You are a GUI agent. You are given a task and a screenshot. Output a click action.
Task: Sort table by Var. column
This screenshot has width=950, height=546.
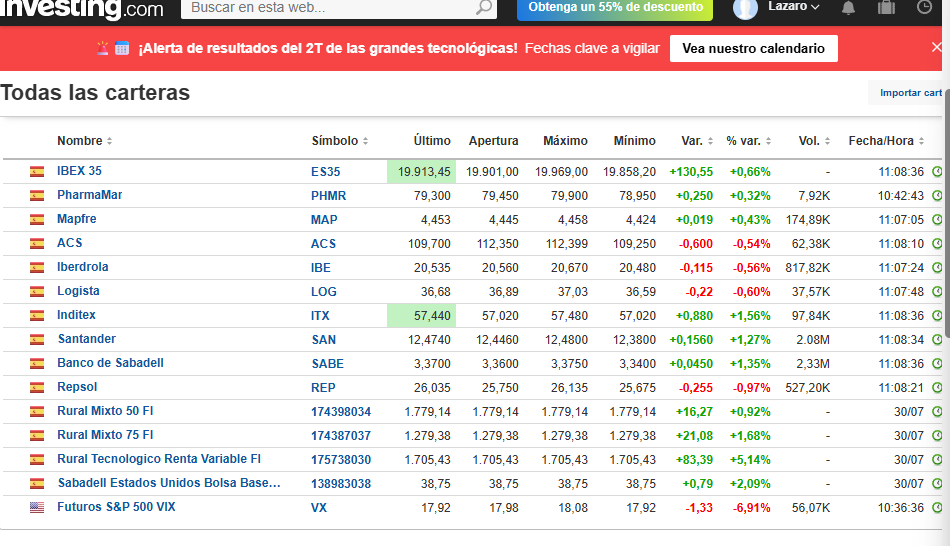[697, 141]
